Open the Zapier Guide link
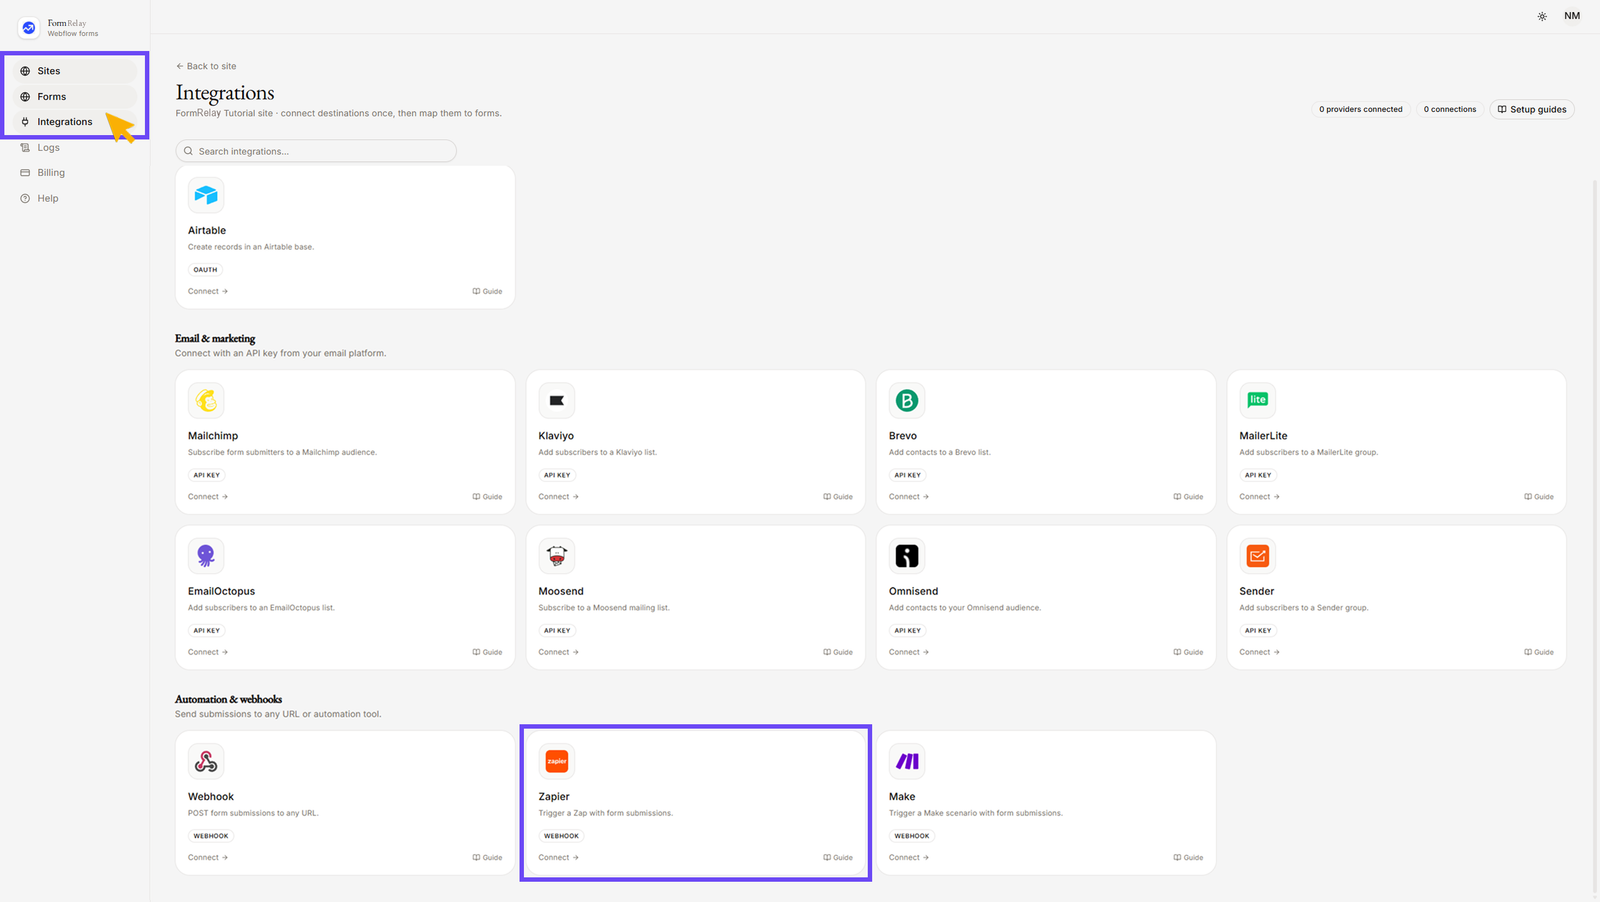Image resolution: width=1600 pixels, height=902 pixels. tap(838, 858)
